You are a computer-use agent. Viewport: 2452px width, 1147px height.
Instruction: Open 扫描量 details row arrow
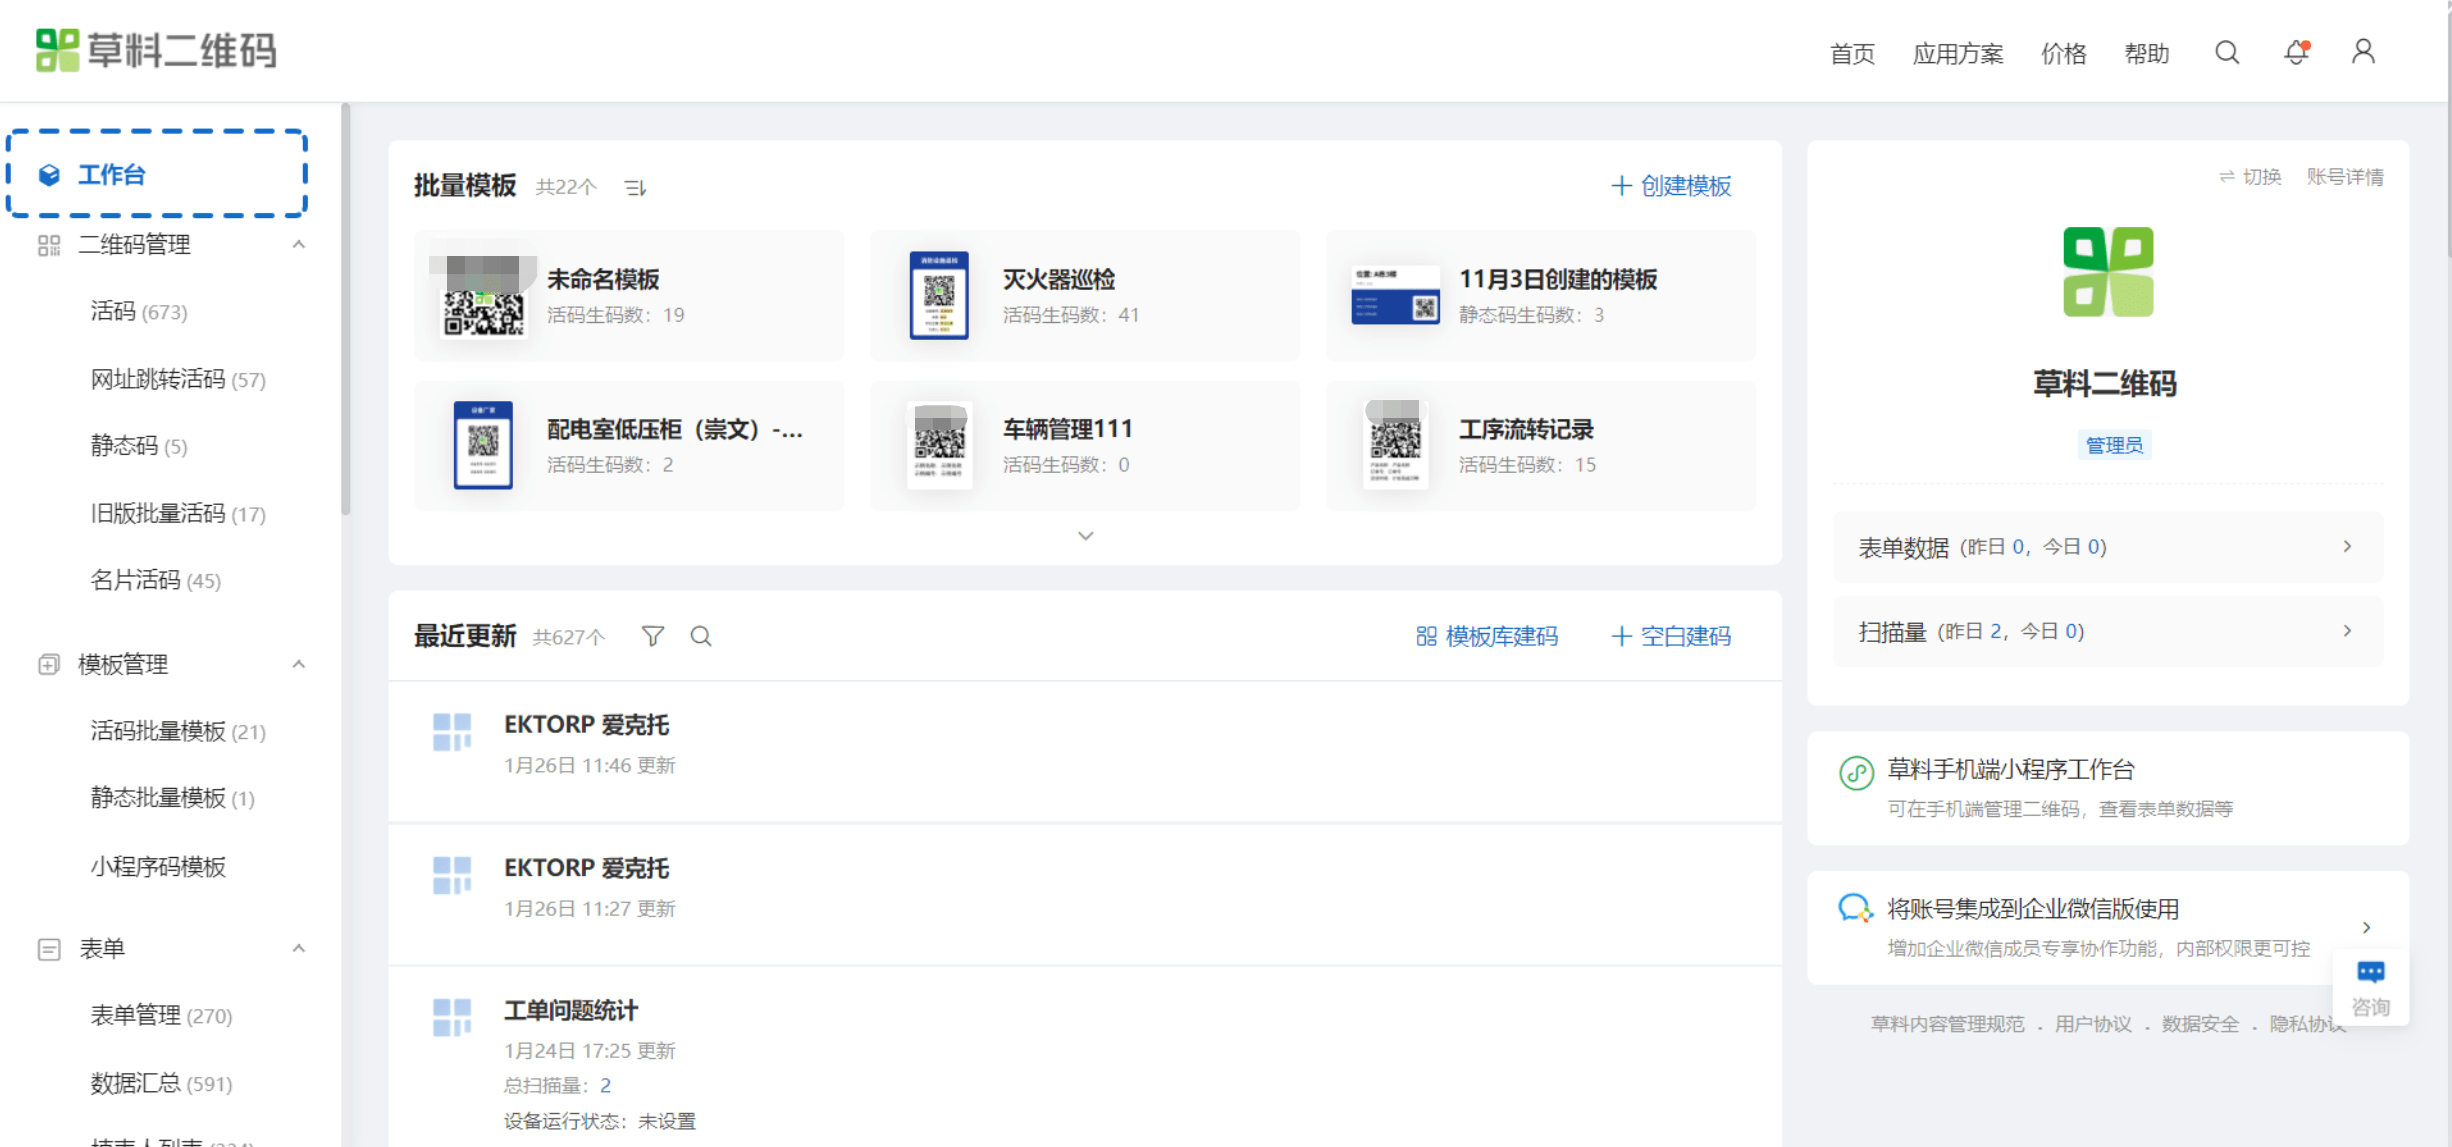[x=2347, y=631]
